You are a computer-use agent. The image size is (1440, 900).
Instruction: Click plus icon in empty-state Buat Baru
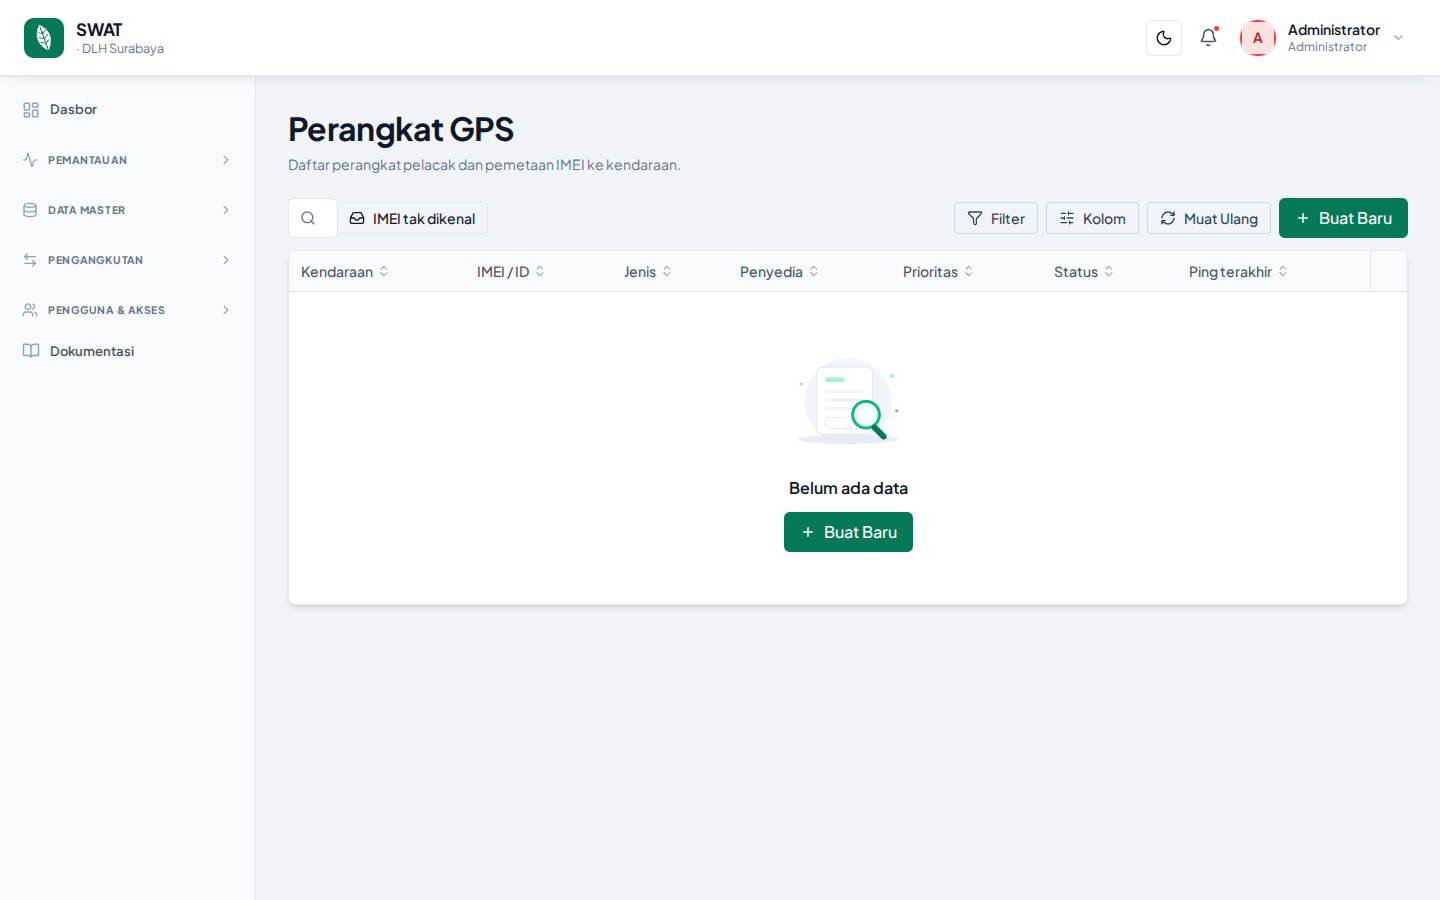coord(808,532)
